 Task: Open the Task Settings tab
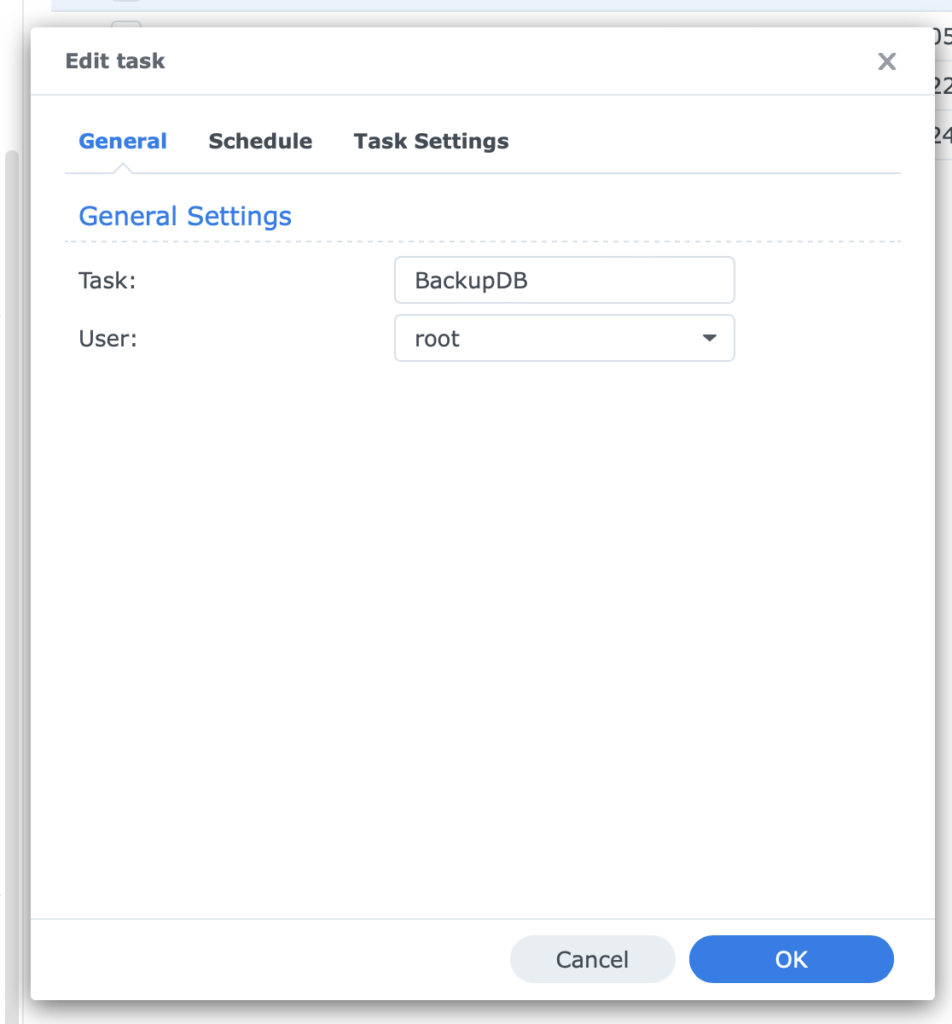(431, 141)
